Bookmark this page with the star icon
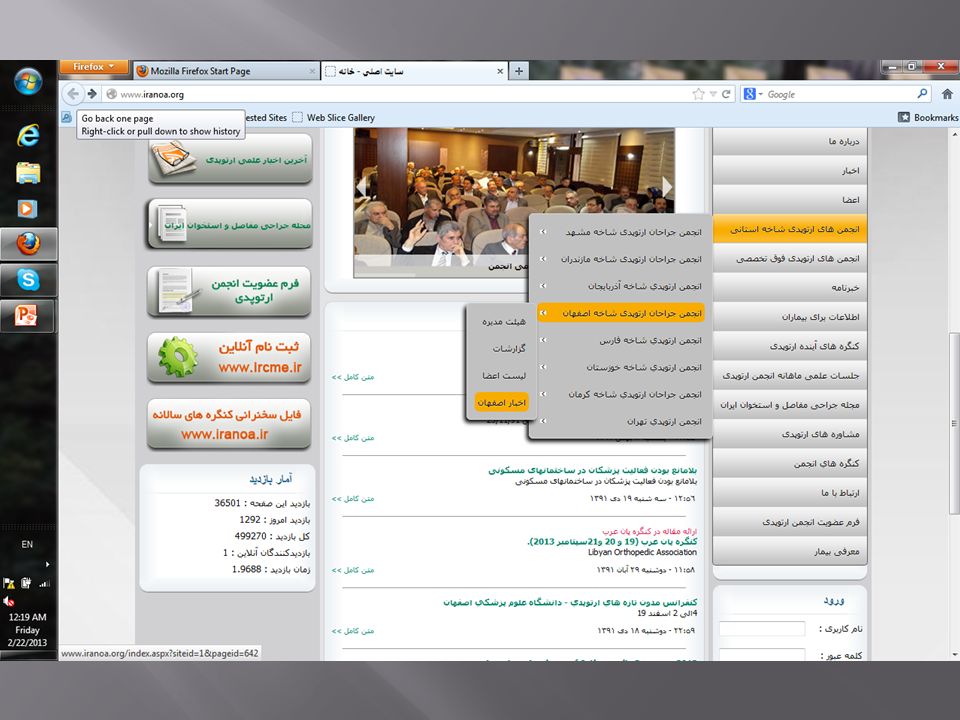 (x=698, y=94)
